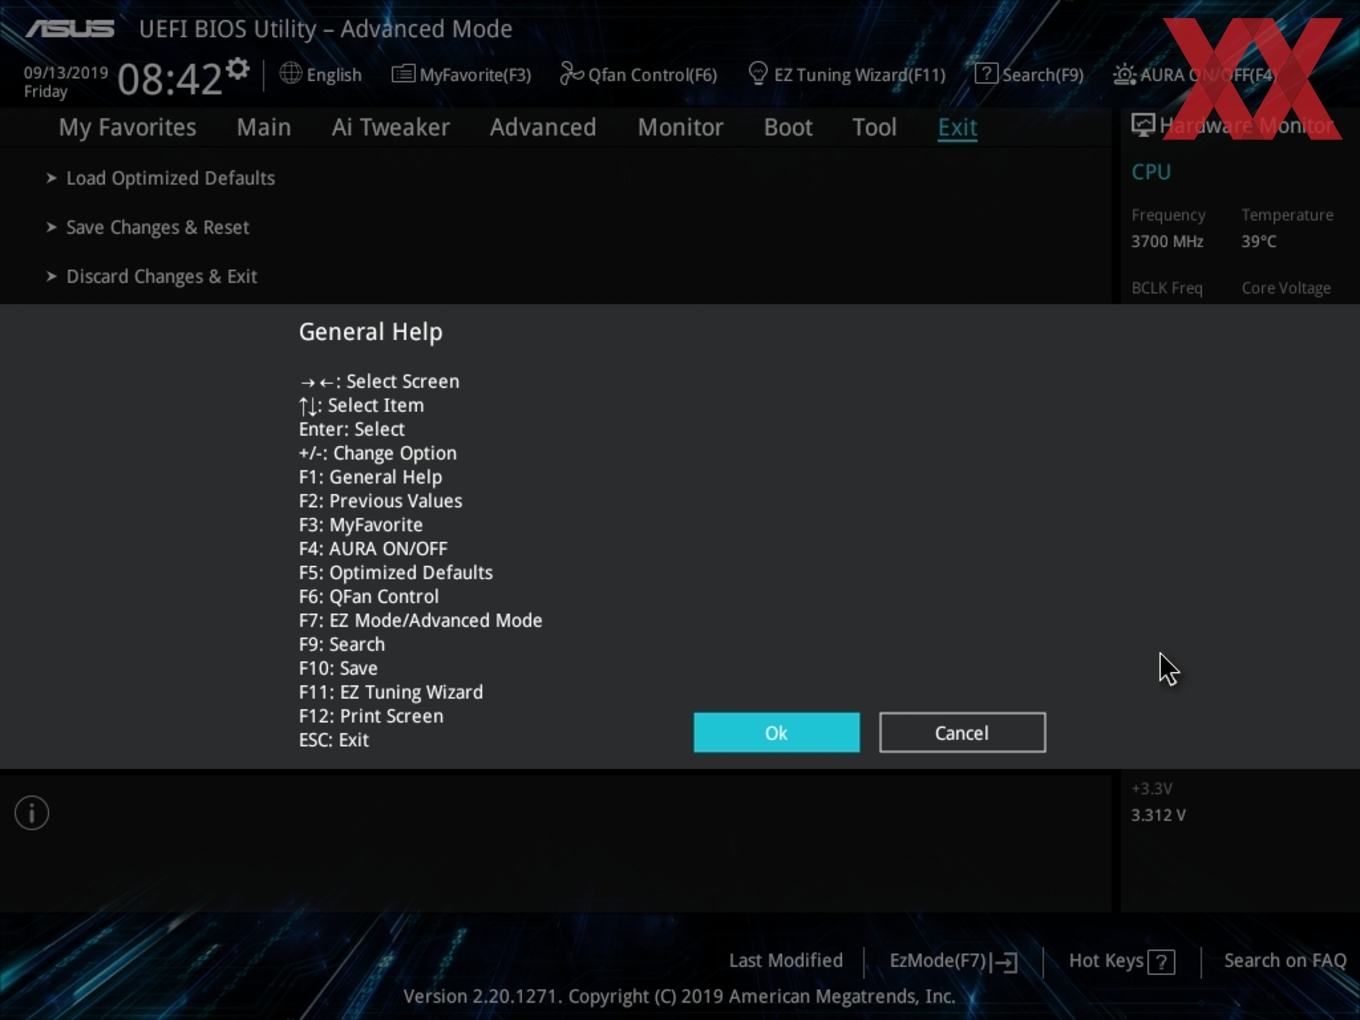
Task: Click 'F5: Optimized Defaults' help line
Action: pyautogui.click(x=396, y=572)
